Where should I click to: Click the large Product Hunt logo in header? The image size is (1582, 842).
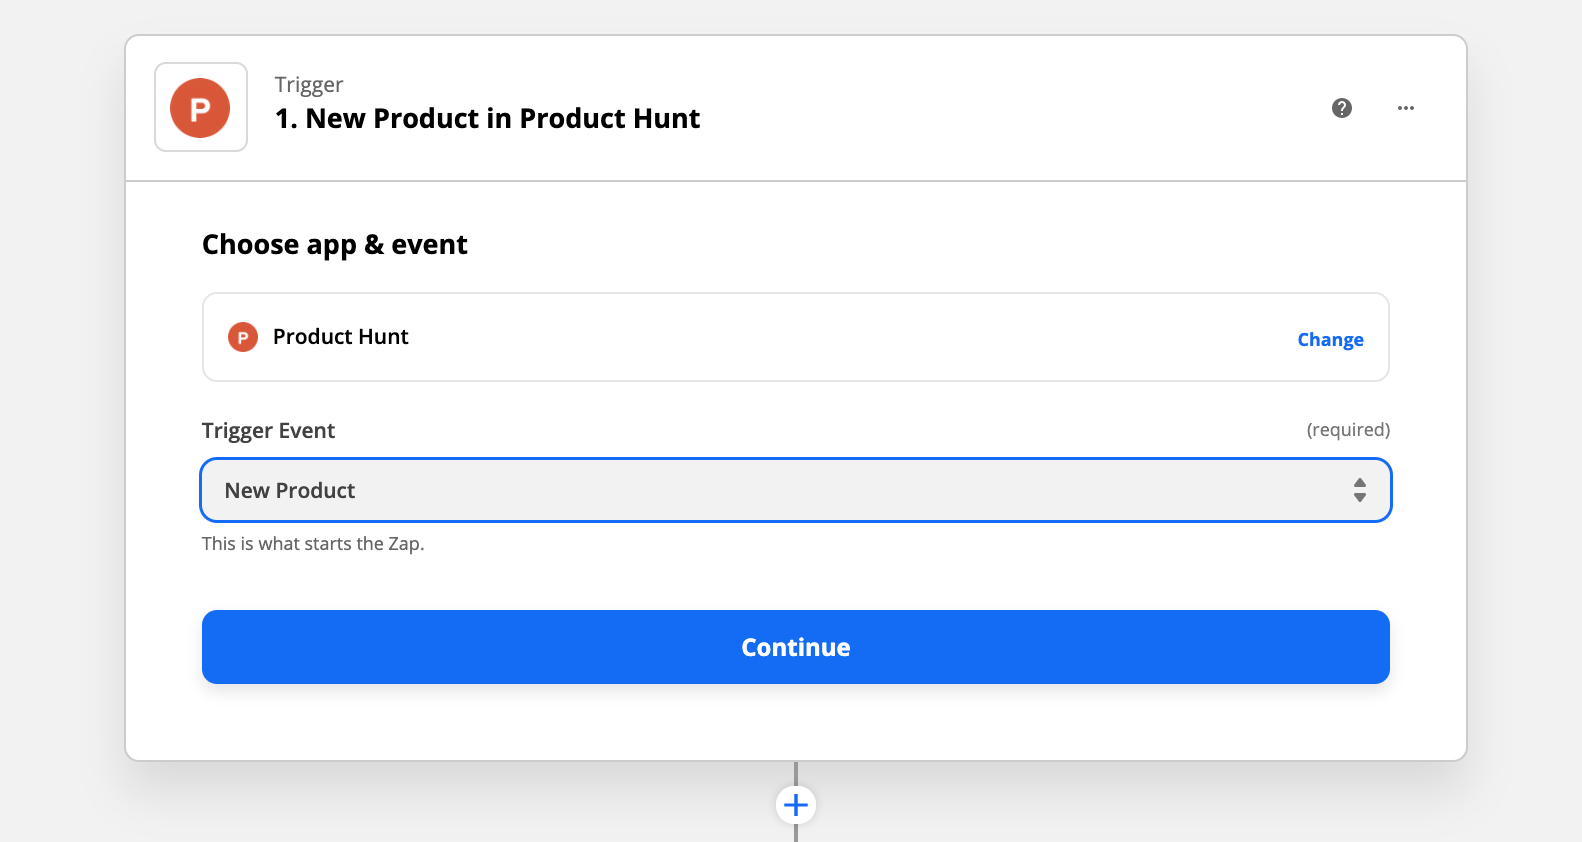point(200,108)
